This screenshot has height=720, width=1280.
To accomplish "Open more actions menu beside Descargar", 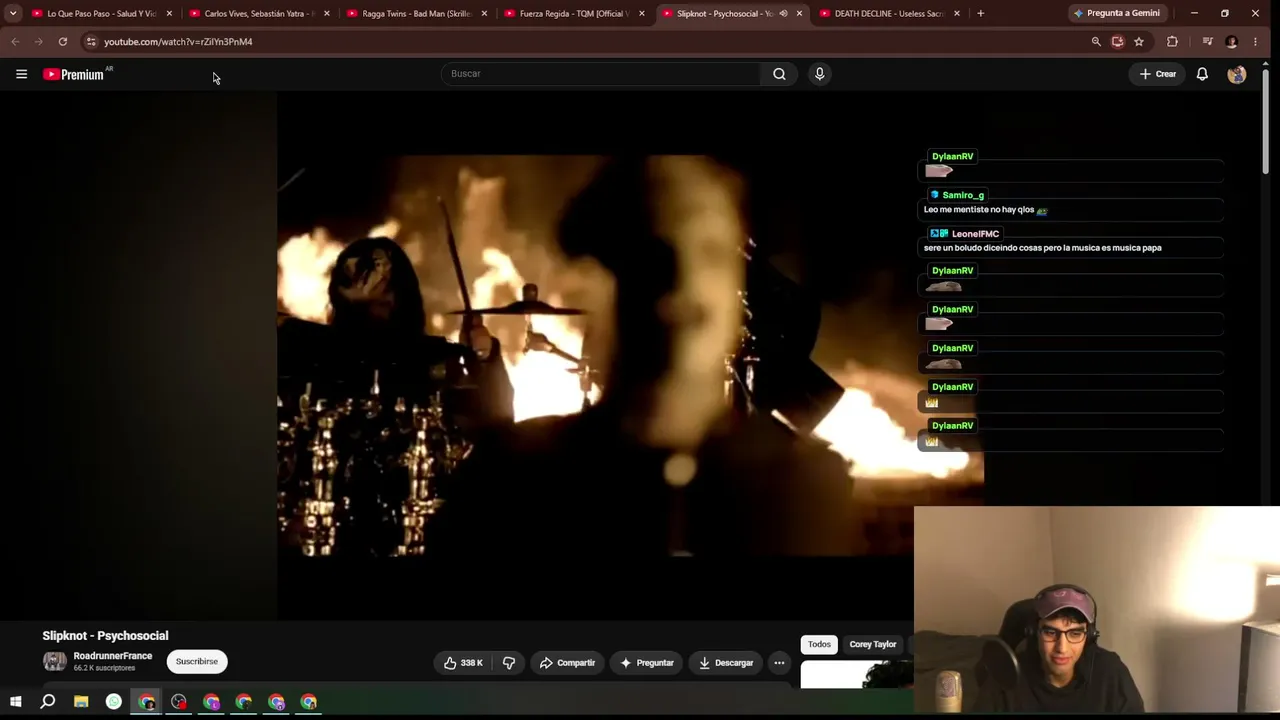I will click(x=779, y=662).
